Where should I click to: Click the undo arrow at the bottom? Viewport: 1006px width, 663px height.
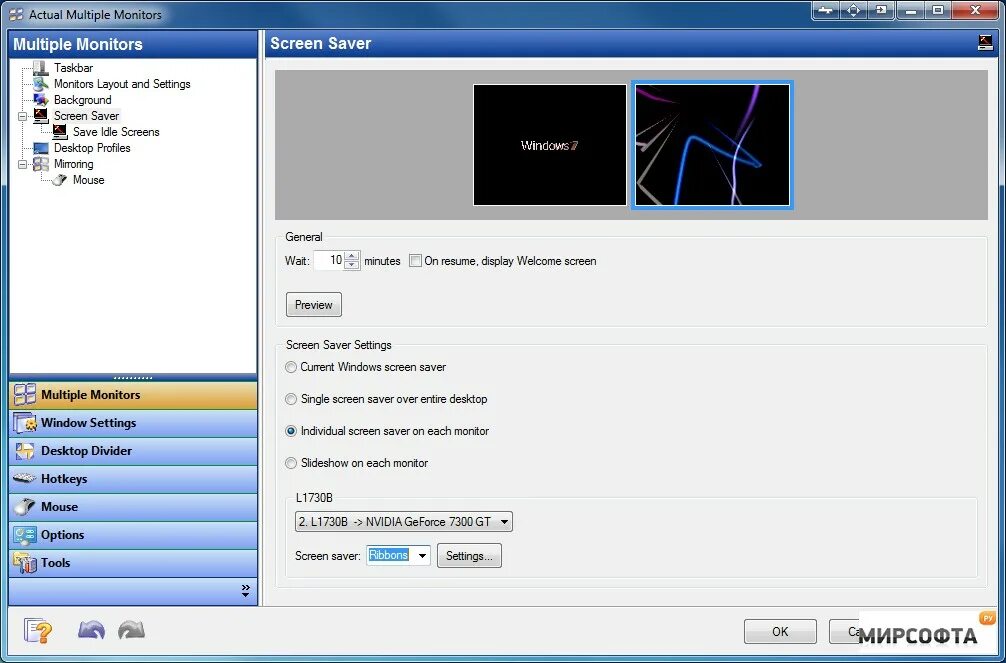tap(91, 630)
